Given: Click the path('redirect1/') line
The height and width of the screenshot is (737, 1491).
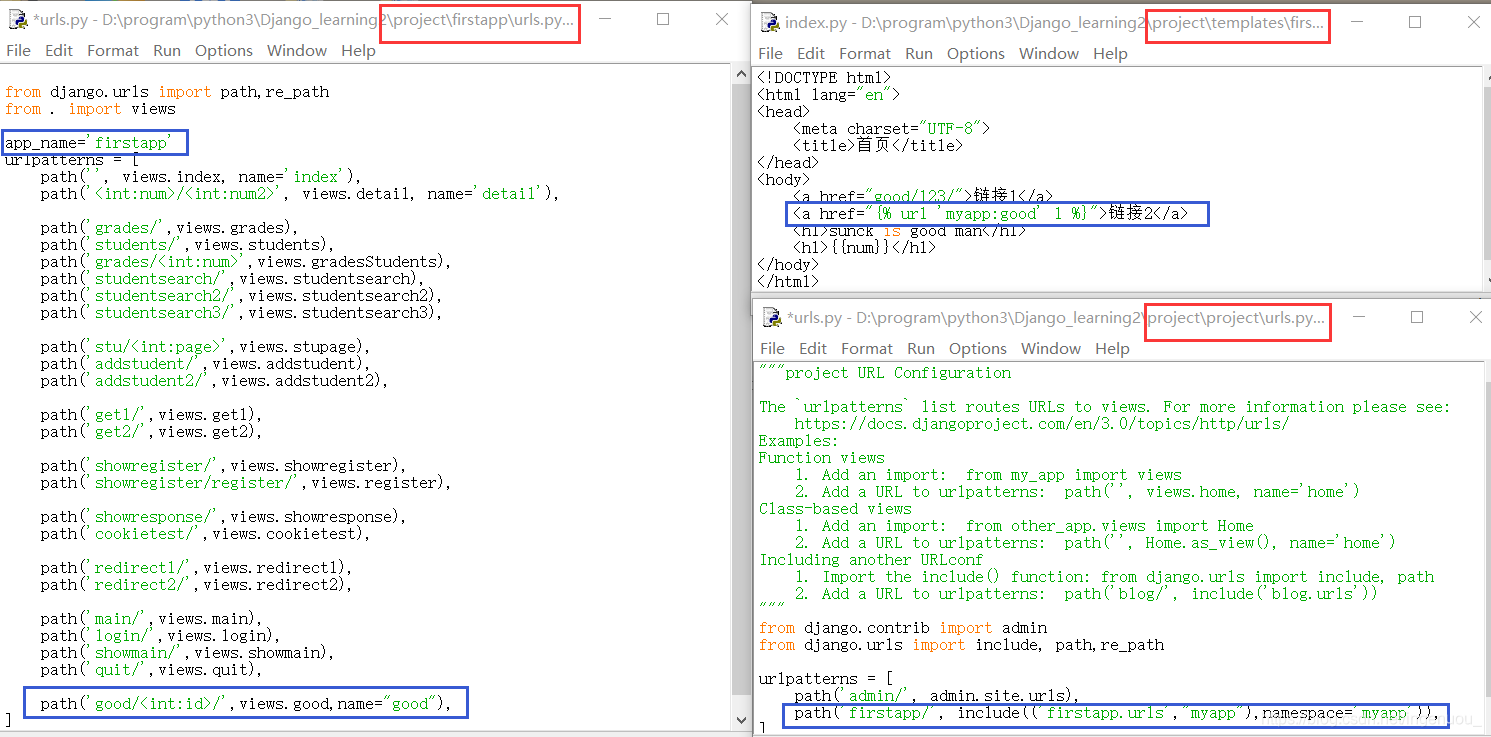Looking at the screenshot, I should pyautogui.click(x=196, y=568).
